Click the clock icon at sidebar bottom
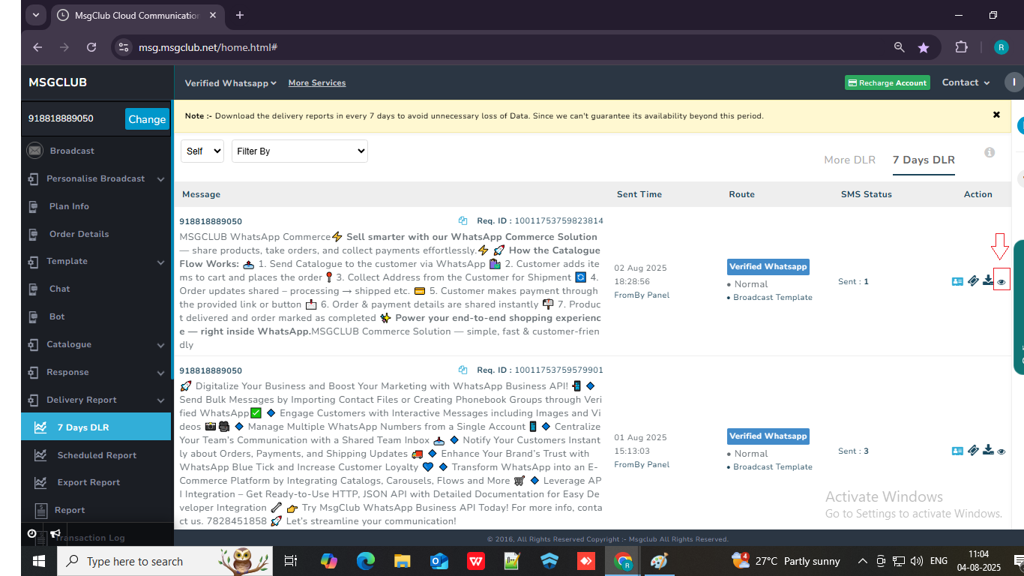The image size is (1024, 576). pyautogui.click(x=31, y=534)
